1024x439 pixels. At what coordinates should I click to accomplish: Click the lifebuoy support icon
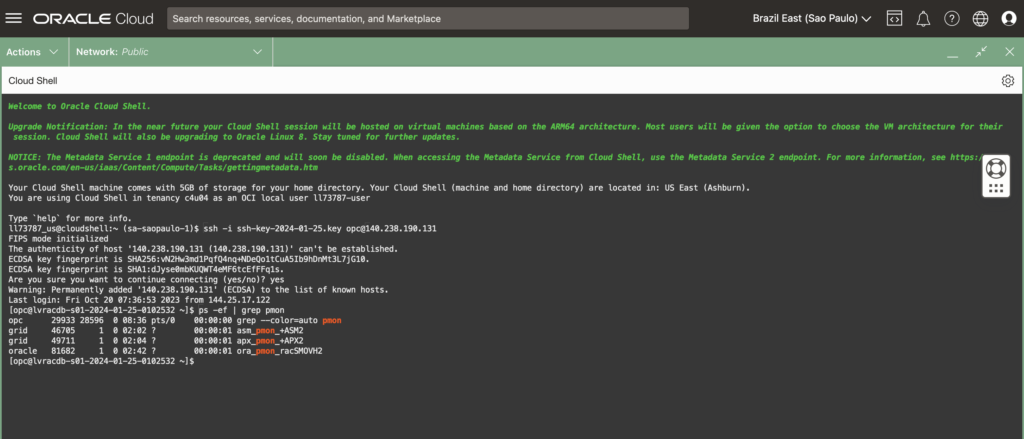[x=995, y=166]
